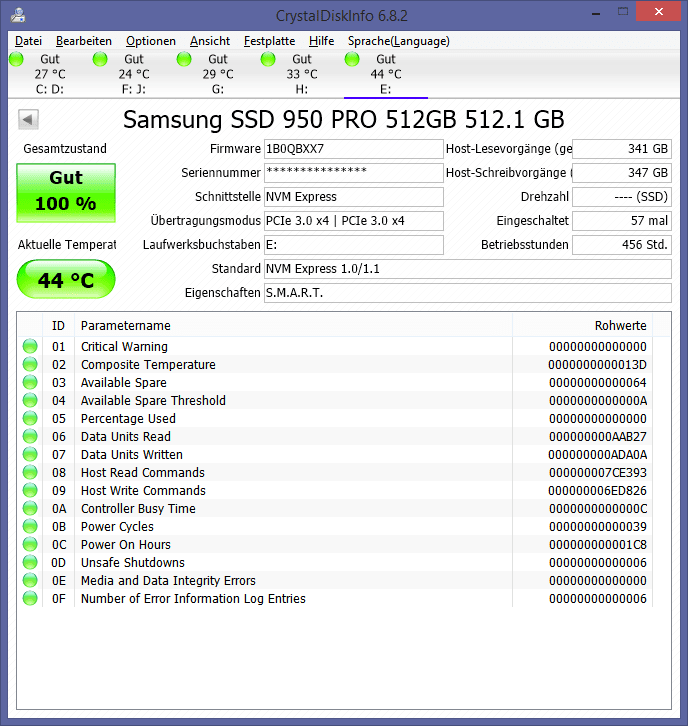
Task: Click status icon for Error Information Log Entries row
Action: tap(30, 598)
